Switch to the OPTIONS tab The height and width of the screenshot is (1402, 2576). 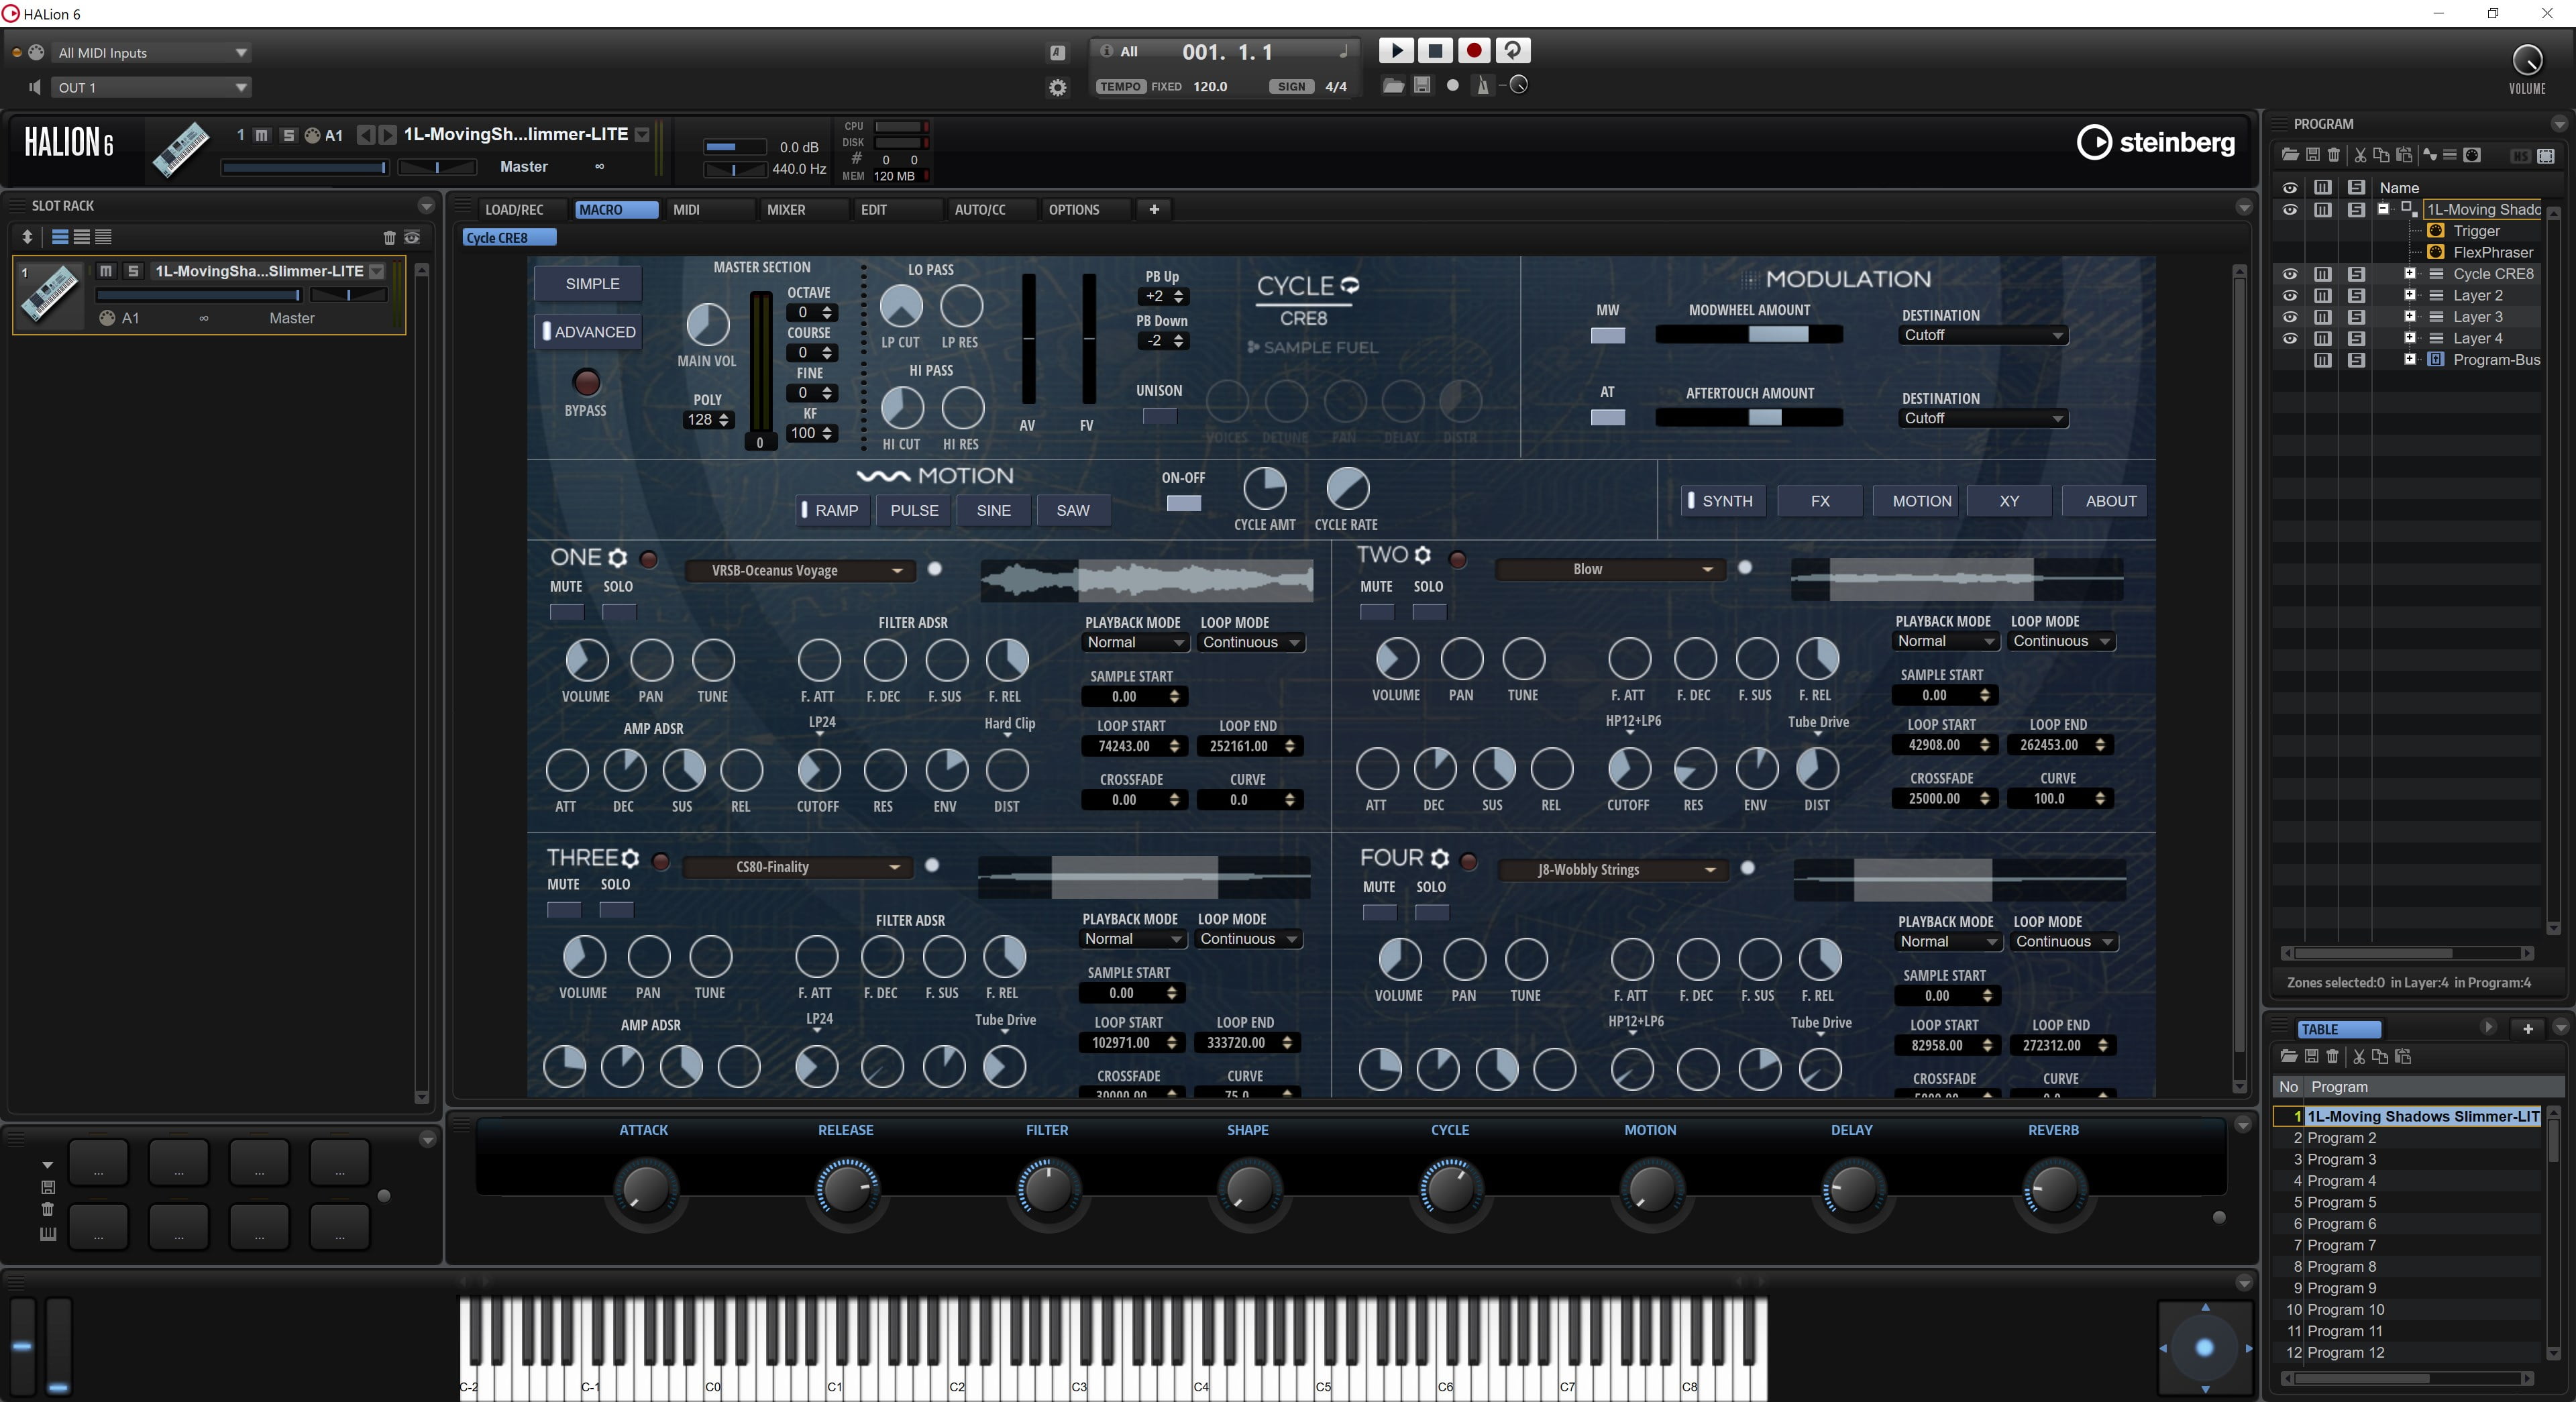tap(1073, 209)
